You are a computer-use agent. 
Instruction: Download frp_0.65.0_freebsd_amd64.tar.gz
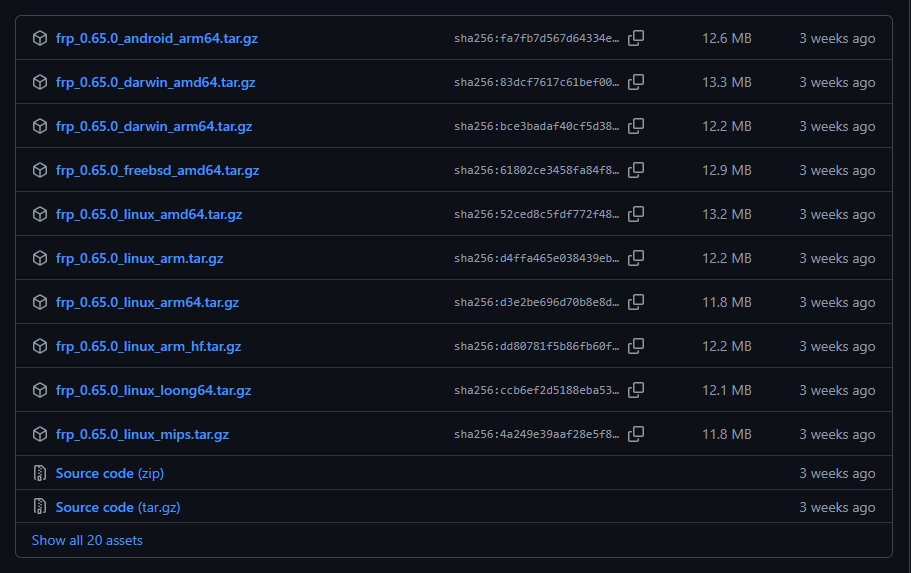(157, 170)
